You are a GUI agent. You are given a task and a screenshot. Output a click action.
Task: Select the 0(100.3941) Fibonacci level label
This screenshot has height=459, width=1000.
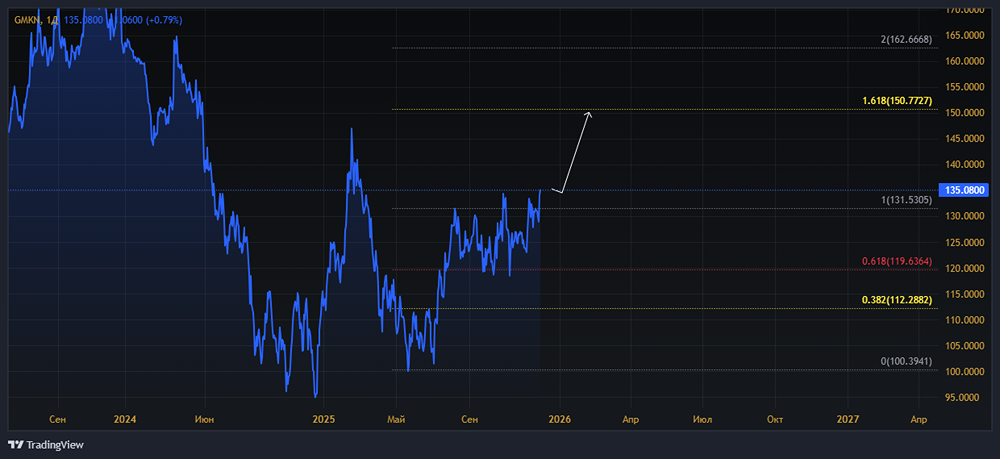[x=906, y=361]
